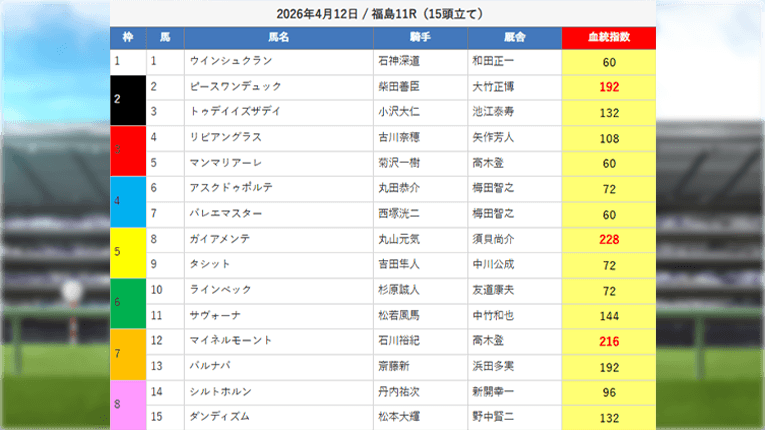
Task: Select horse name トゥデイイズザデイ
Action: click(x=235, y=112)
